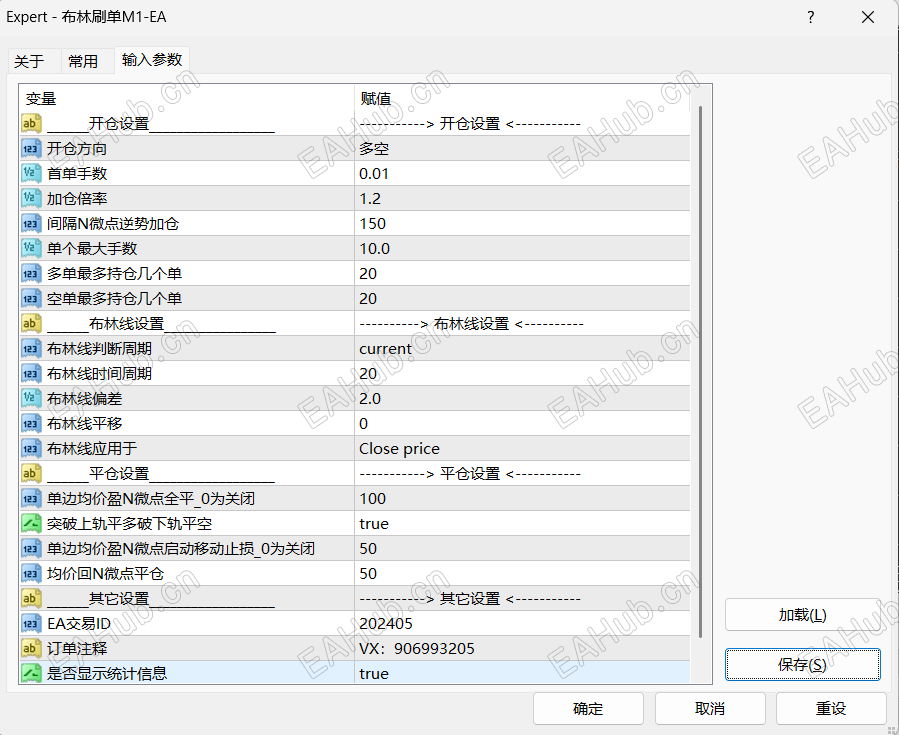Click the double-type icon next to 首单手数
Viewport: 899px width, 735px height.
tap(31, 173)
